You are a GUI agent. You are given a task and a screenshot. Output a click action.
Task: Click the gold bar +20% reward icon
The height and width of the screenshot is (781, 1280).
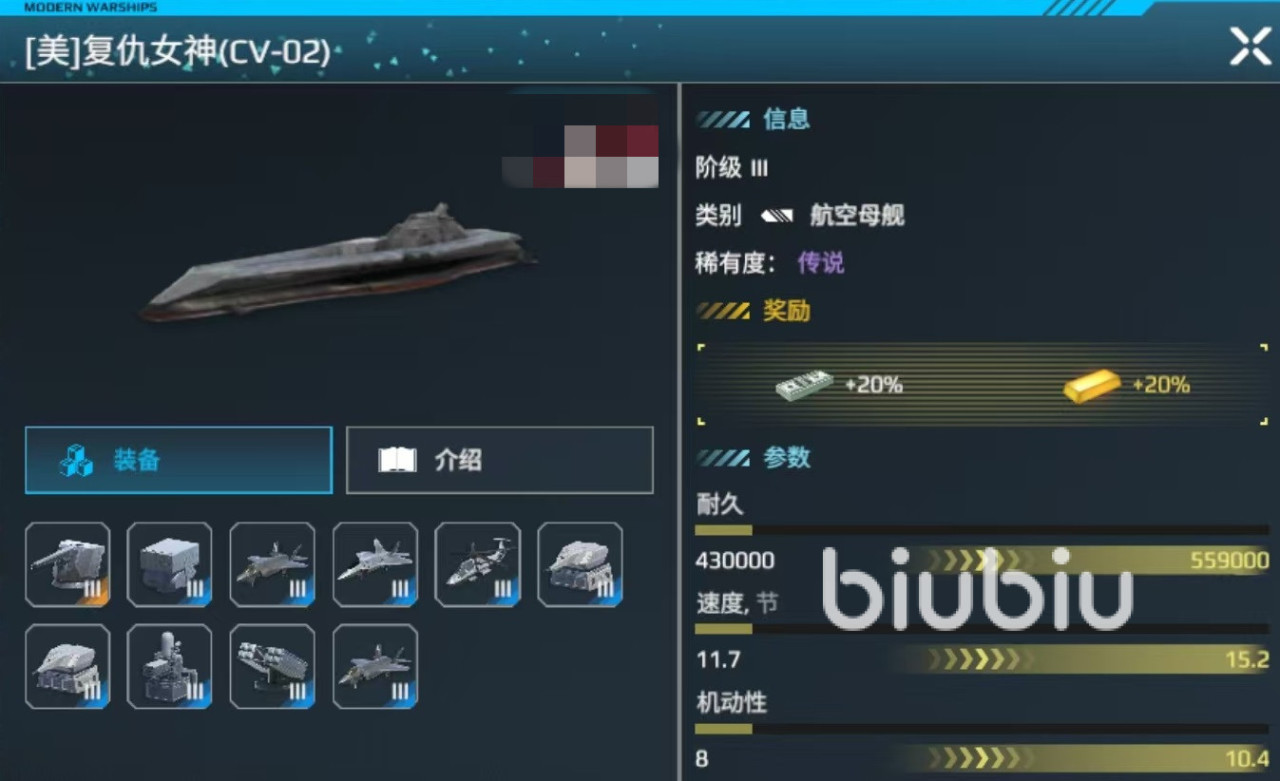[1092, 385]
